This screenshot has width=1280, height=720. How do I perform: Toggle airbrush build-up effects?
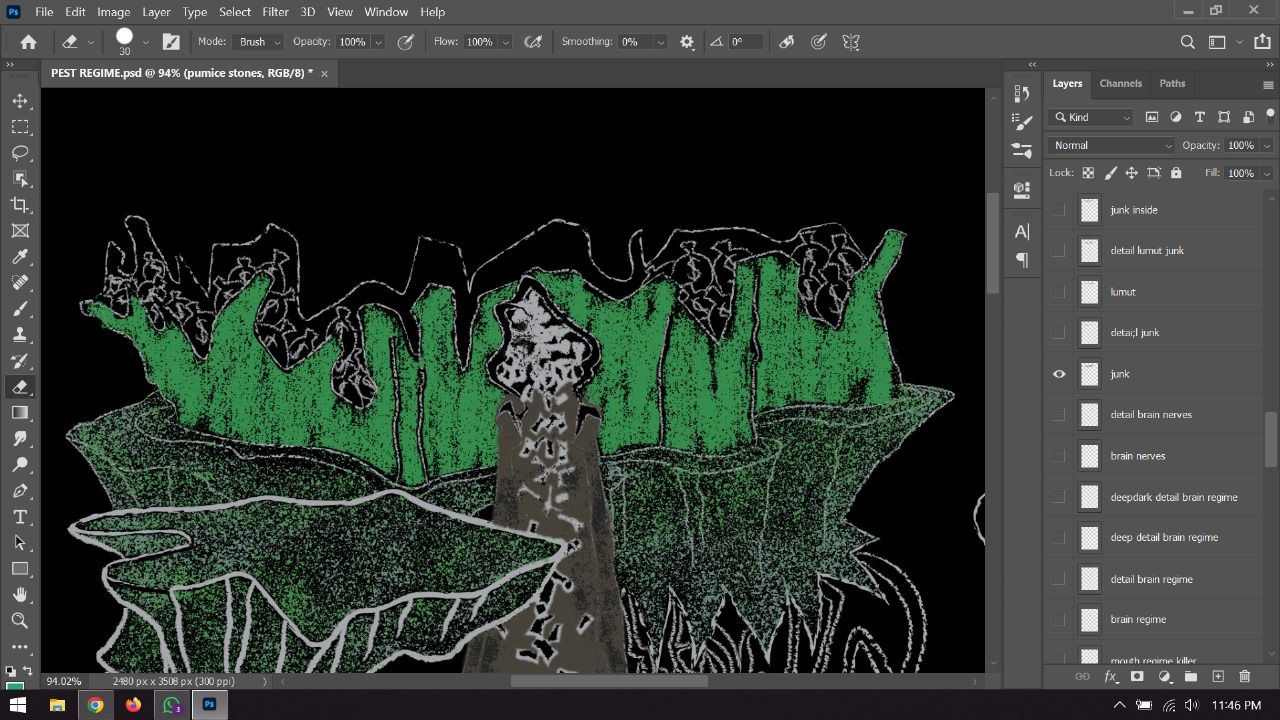533,42
